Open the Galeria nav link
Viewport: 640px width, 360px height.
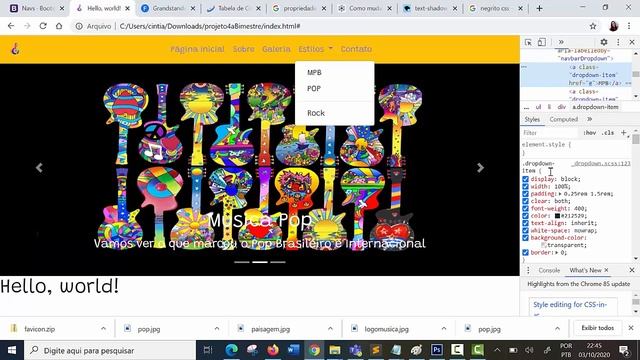[276, 49]
